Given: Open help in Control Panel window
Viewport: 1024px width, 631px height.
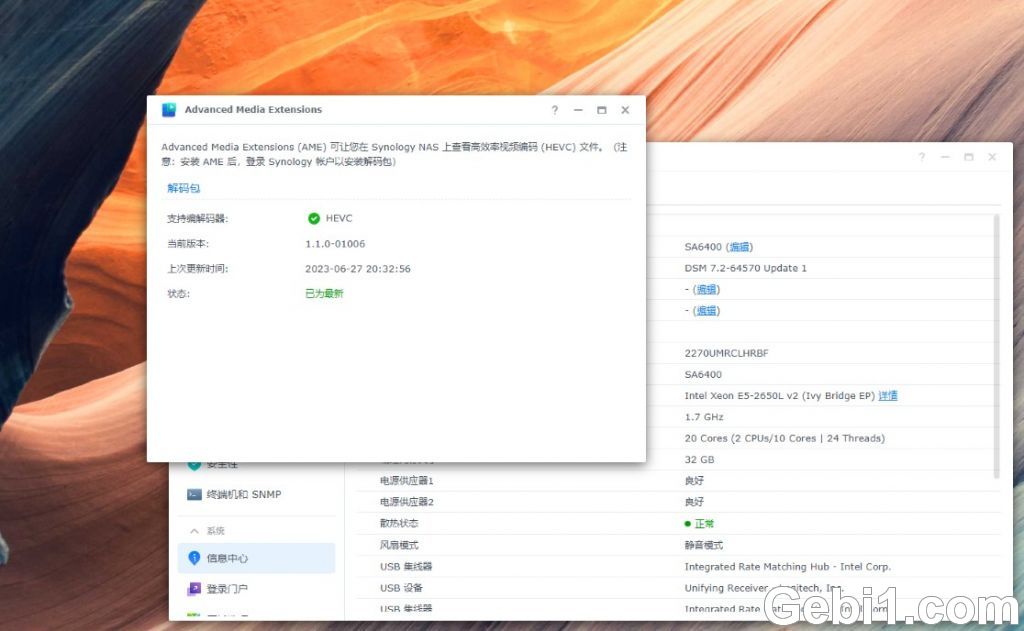Looking at the screenshot, I should (x=921, y=157).
